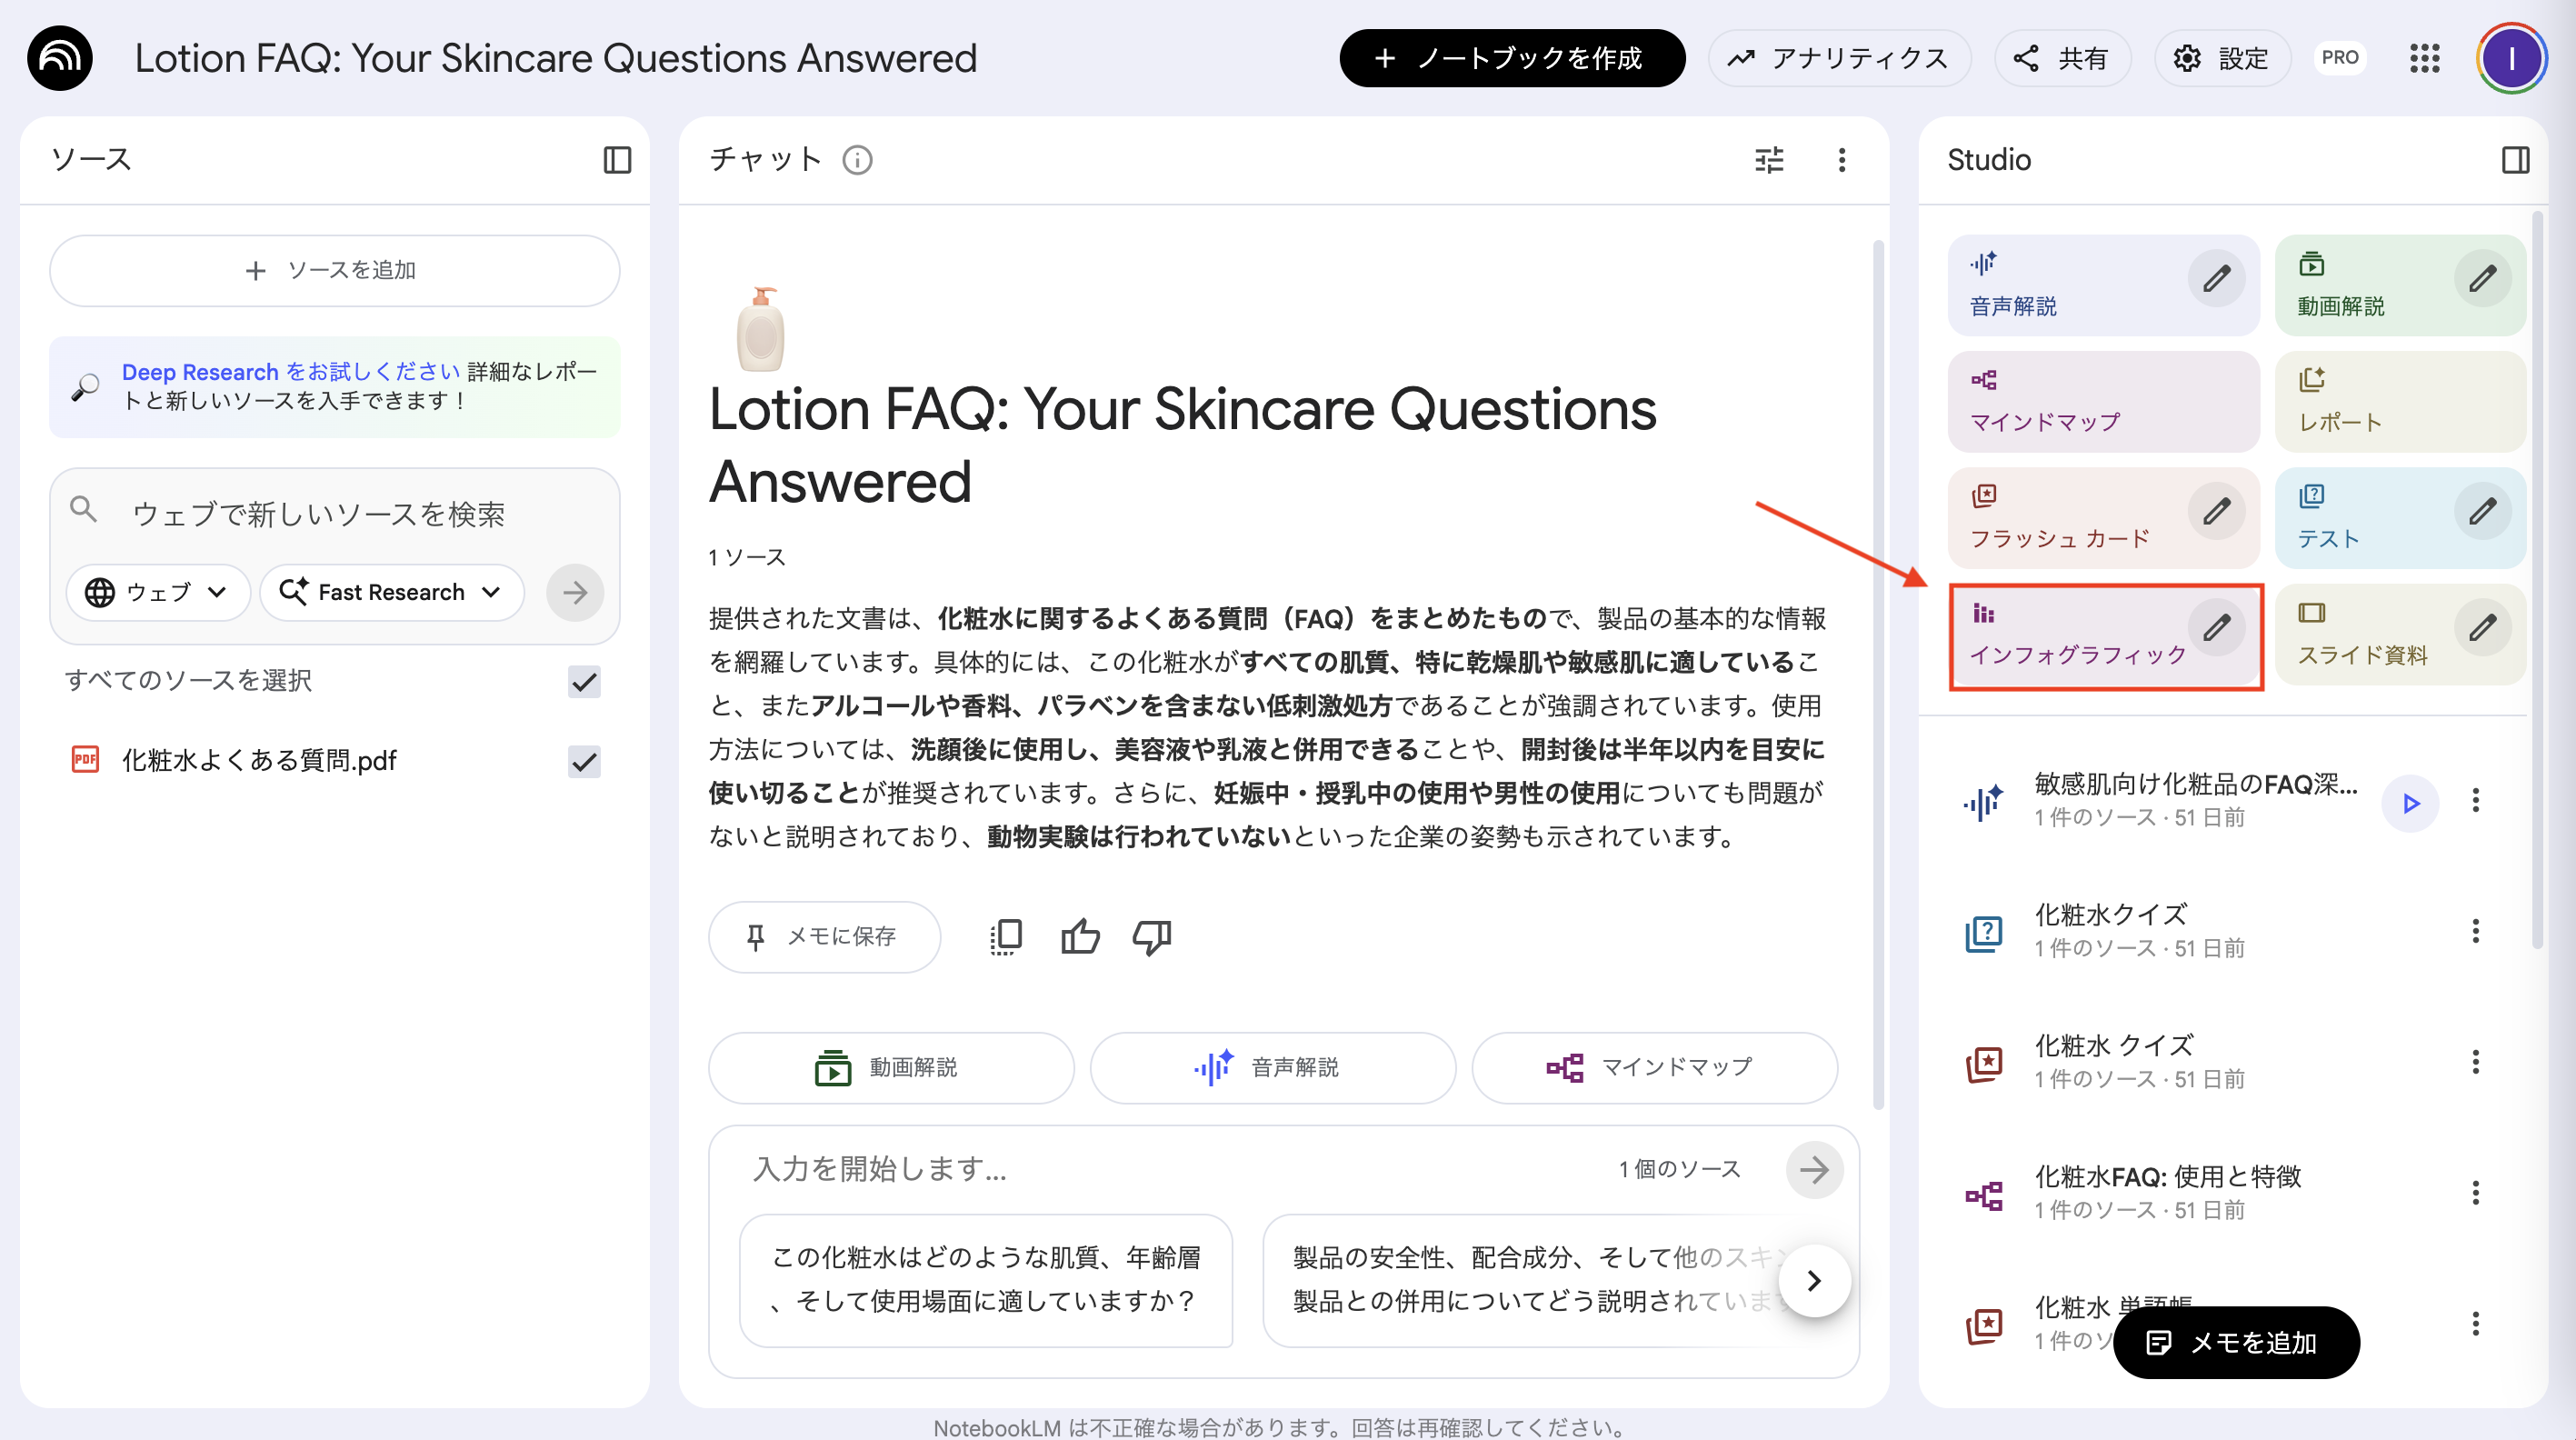Open the Fast Research mode dropdown
Image resolution: width=2576 pixels, height=1440 pixels.
click(x=391, y=592)
